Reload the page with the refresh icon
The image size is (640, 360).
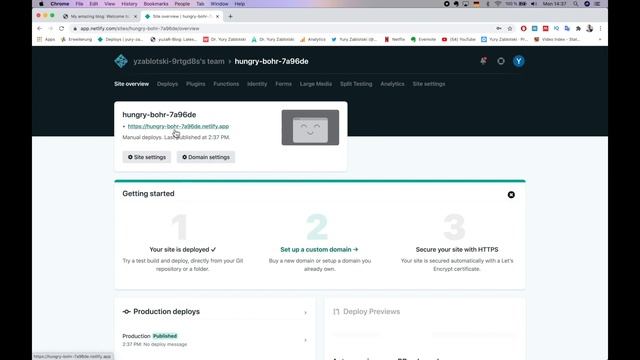point(62,29)
